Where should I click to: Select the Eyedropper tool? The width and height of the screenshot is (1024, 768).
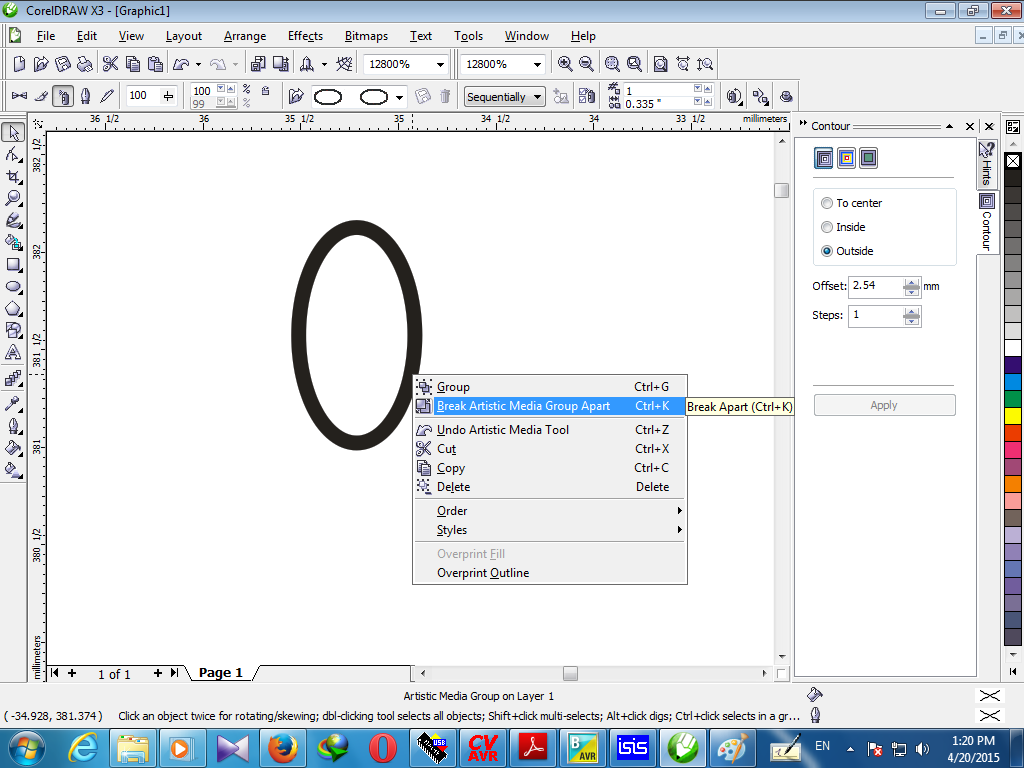(x=13, y=403)
